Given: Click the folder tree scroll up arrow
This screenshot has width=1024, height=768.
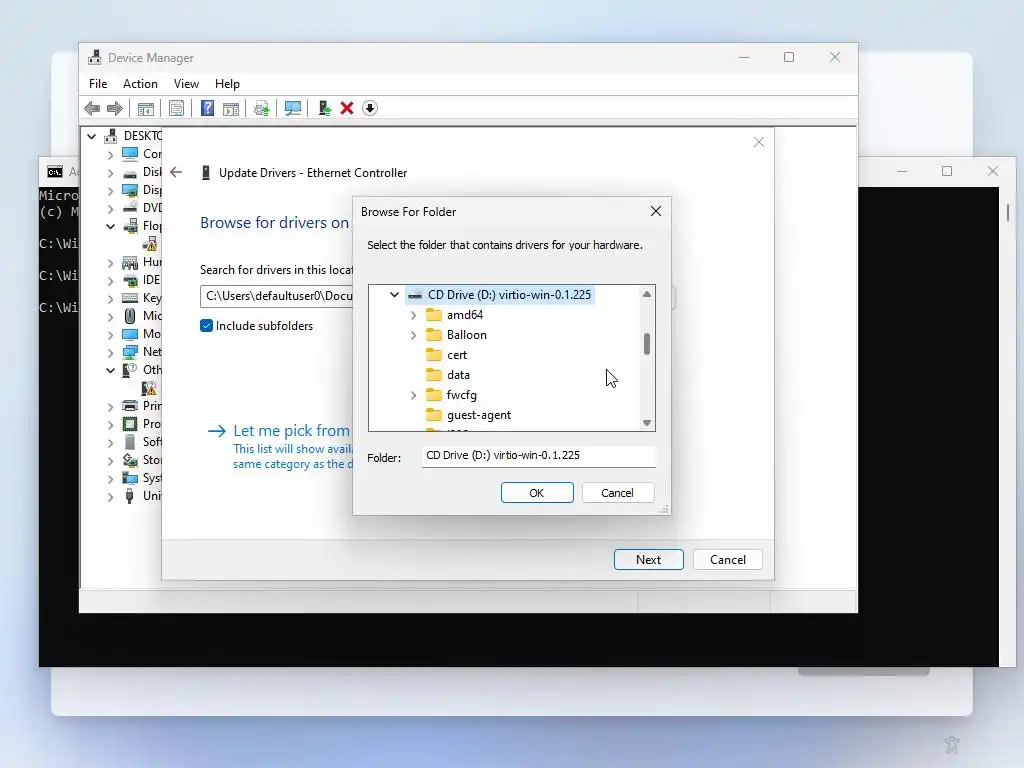Looking at the screenshot, I should click(x=647, y=294).
